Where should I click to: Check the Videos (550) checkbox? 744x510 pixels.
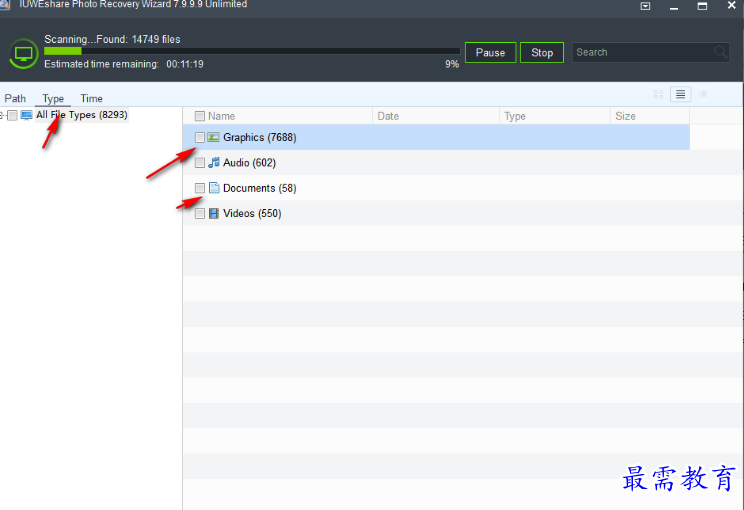pos(200,213)
